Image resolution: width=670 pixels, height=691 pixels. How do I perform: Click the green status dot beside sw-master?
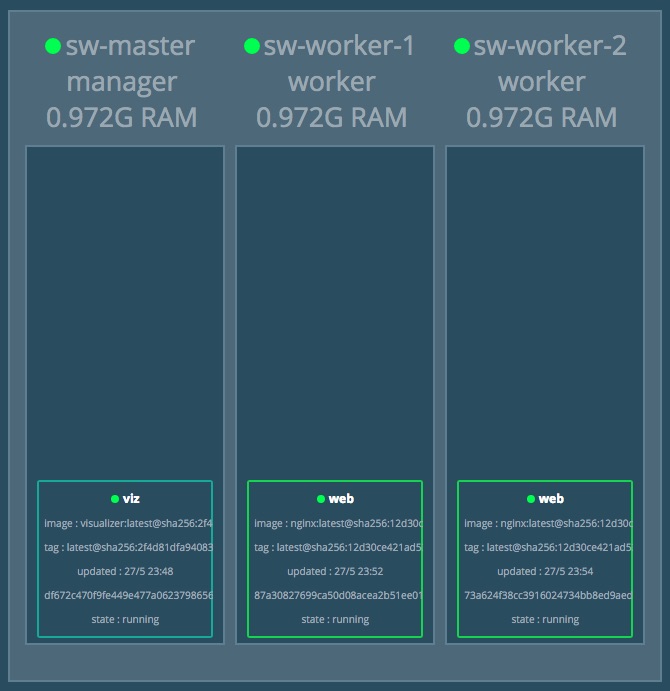53,47
